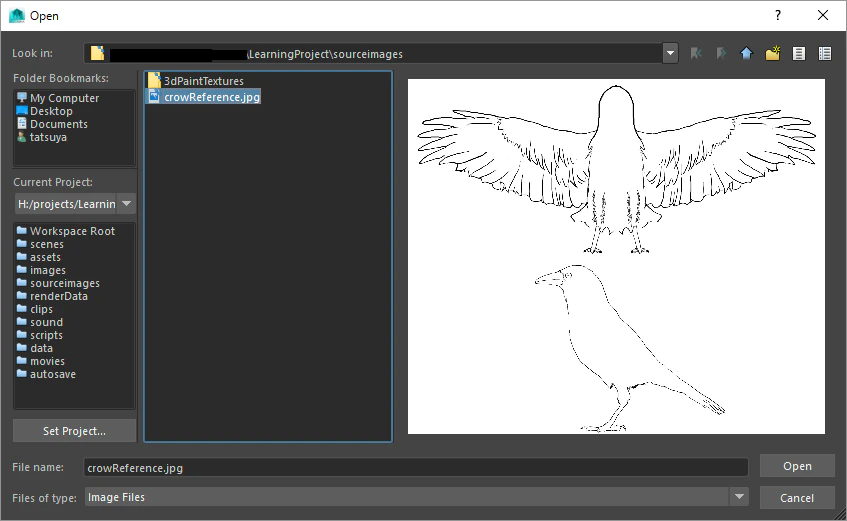
Task: Expand the Look in path dropdown
Action: 670,53
